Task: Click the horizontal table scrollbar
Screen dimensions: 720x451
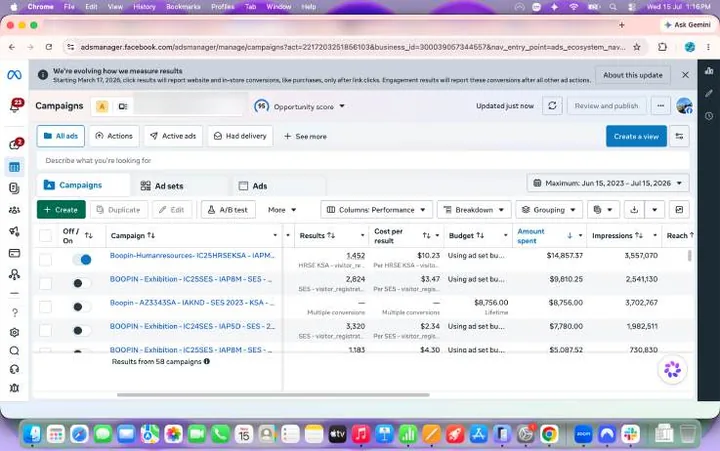Action: tap(273, 395)
